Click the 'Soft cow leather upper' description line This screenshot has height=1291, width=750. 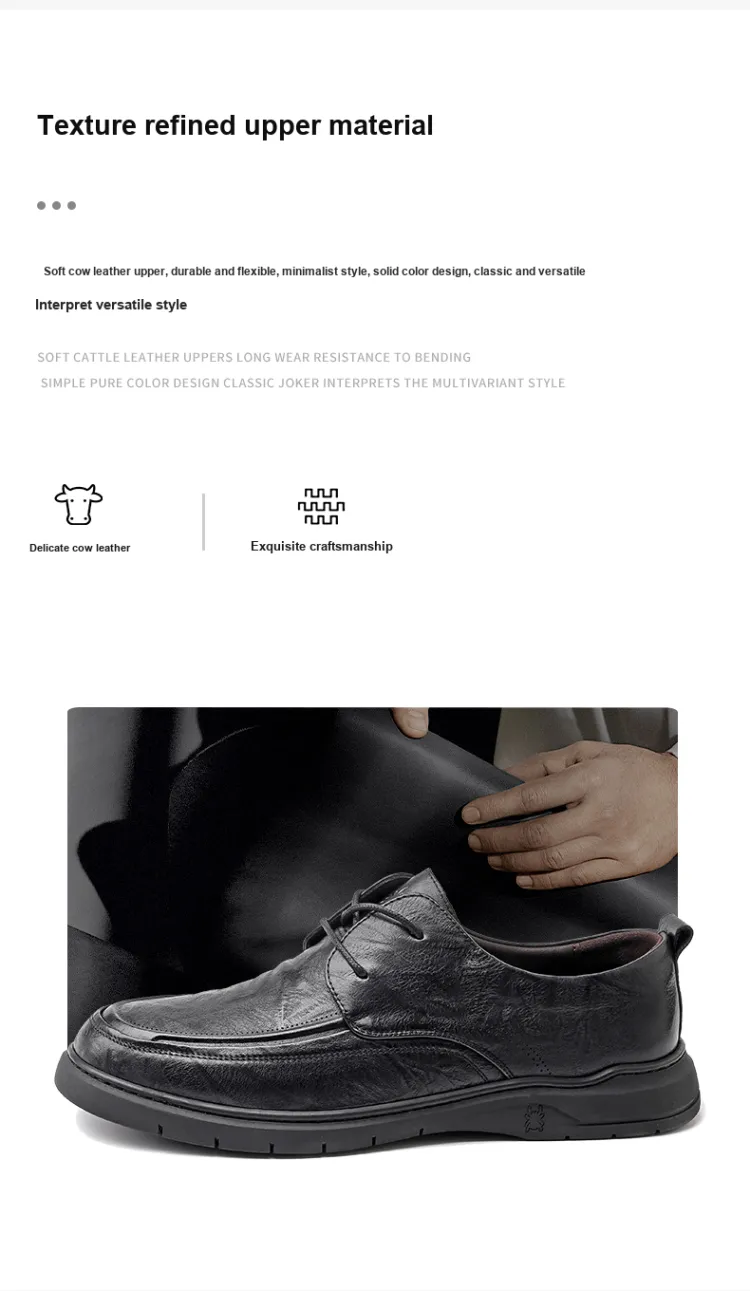pyautogui.click(x=314, y=271)
